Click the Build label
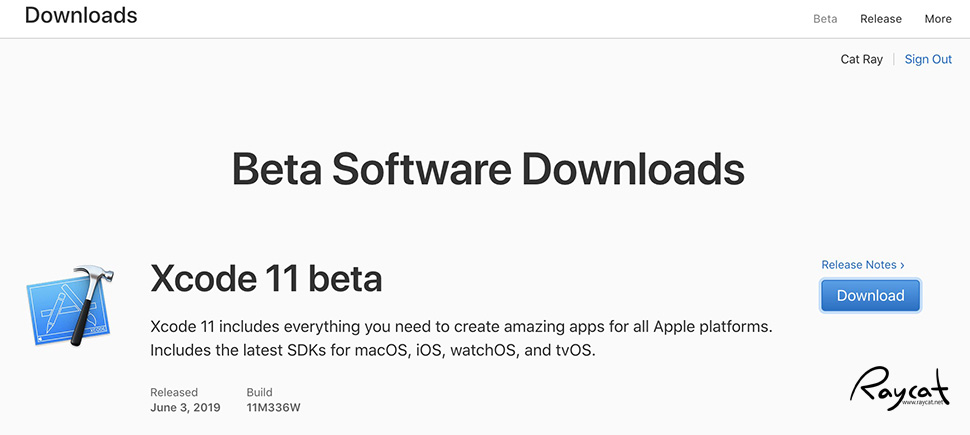This screenshot has width=970, height=435. (259, 392)
